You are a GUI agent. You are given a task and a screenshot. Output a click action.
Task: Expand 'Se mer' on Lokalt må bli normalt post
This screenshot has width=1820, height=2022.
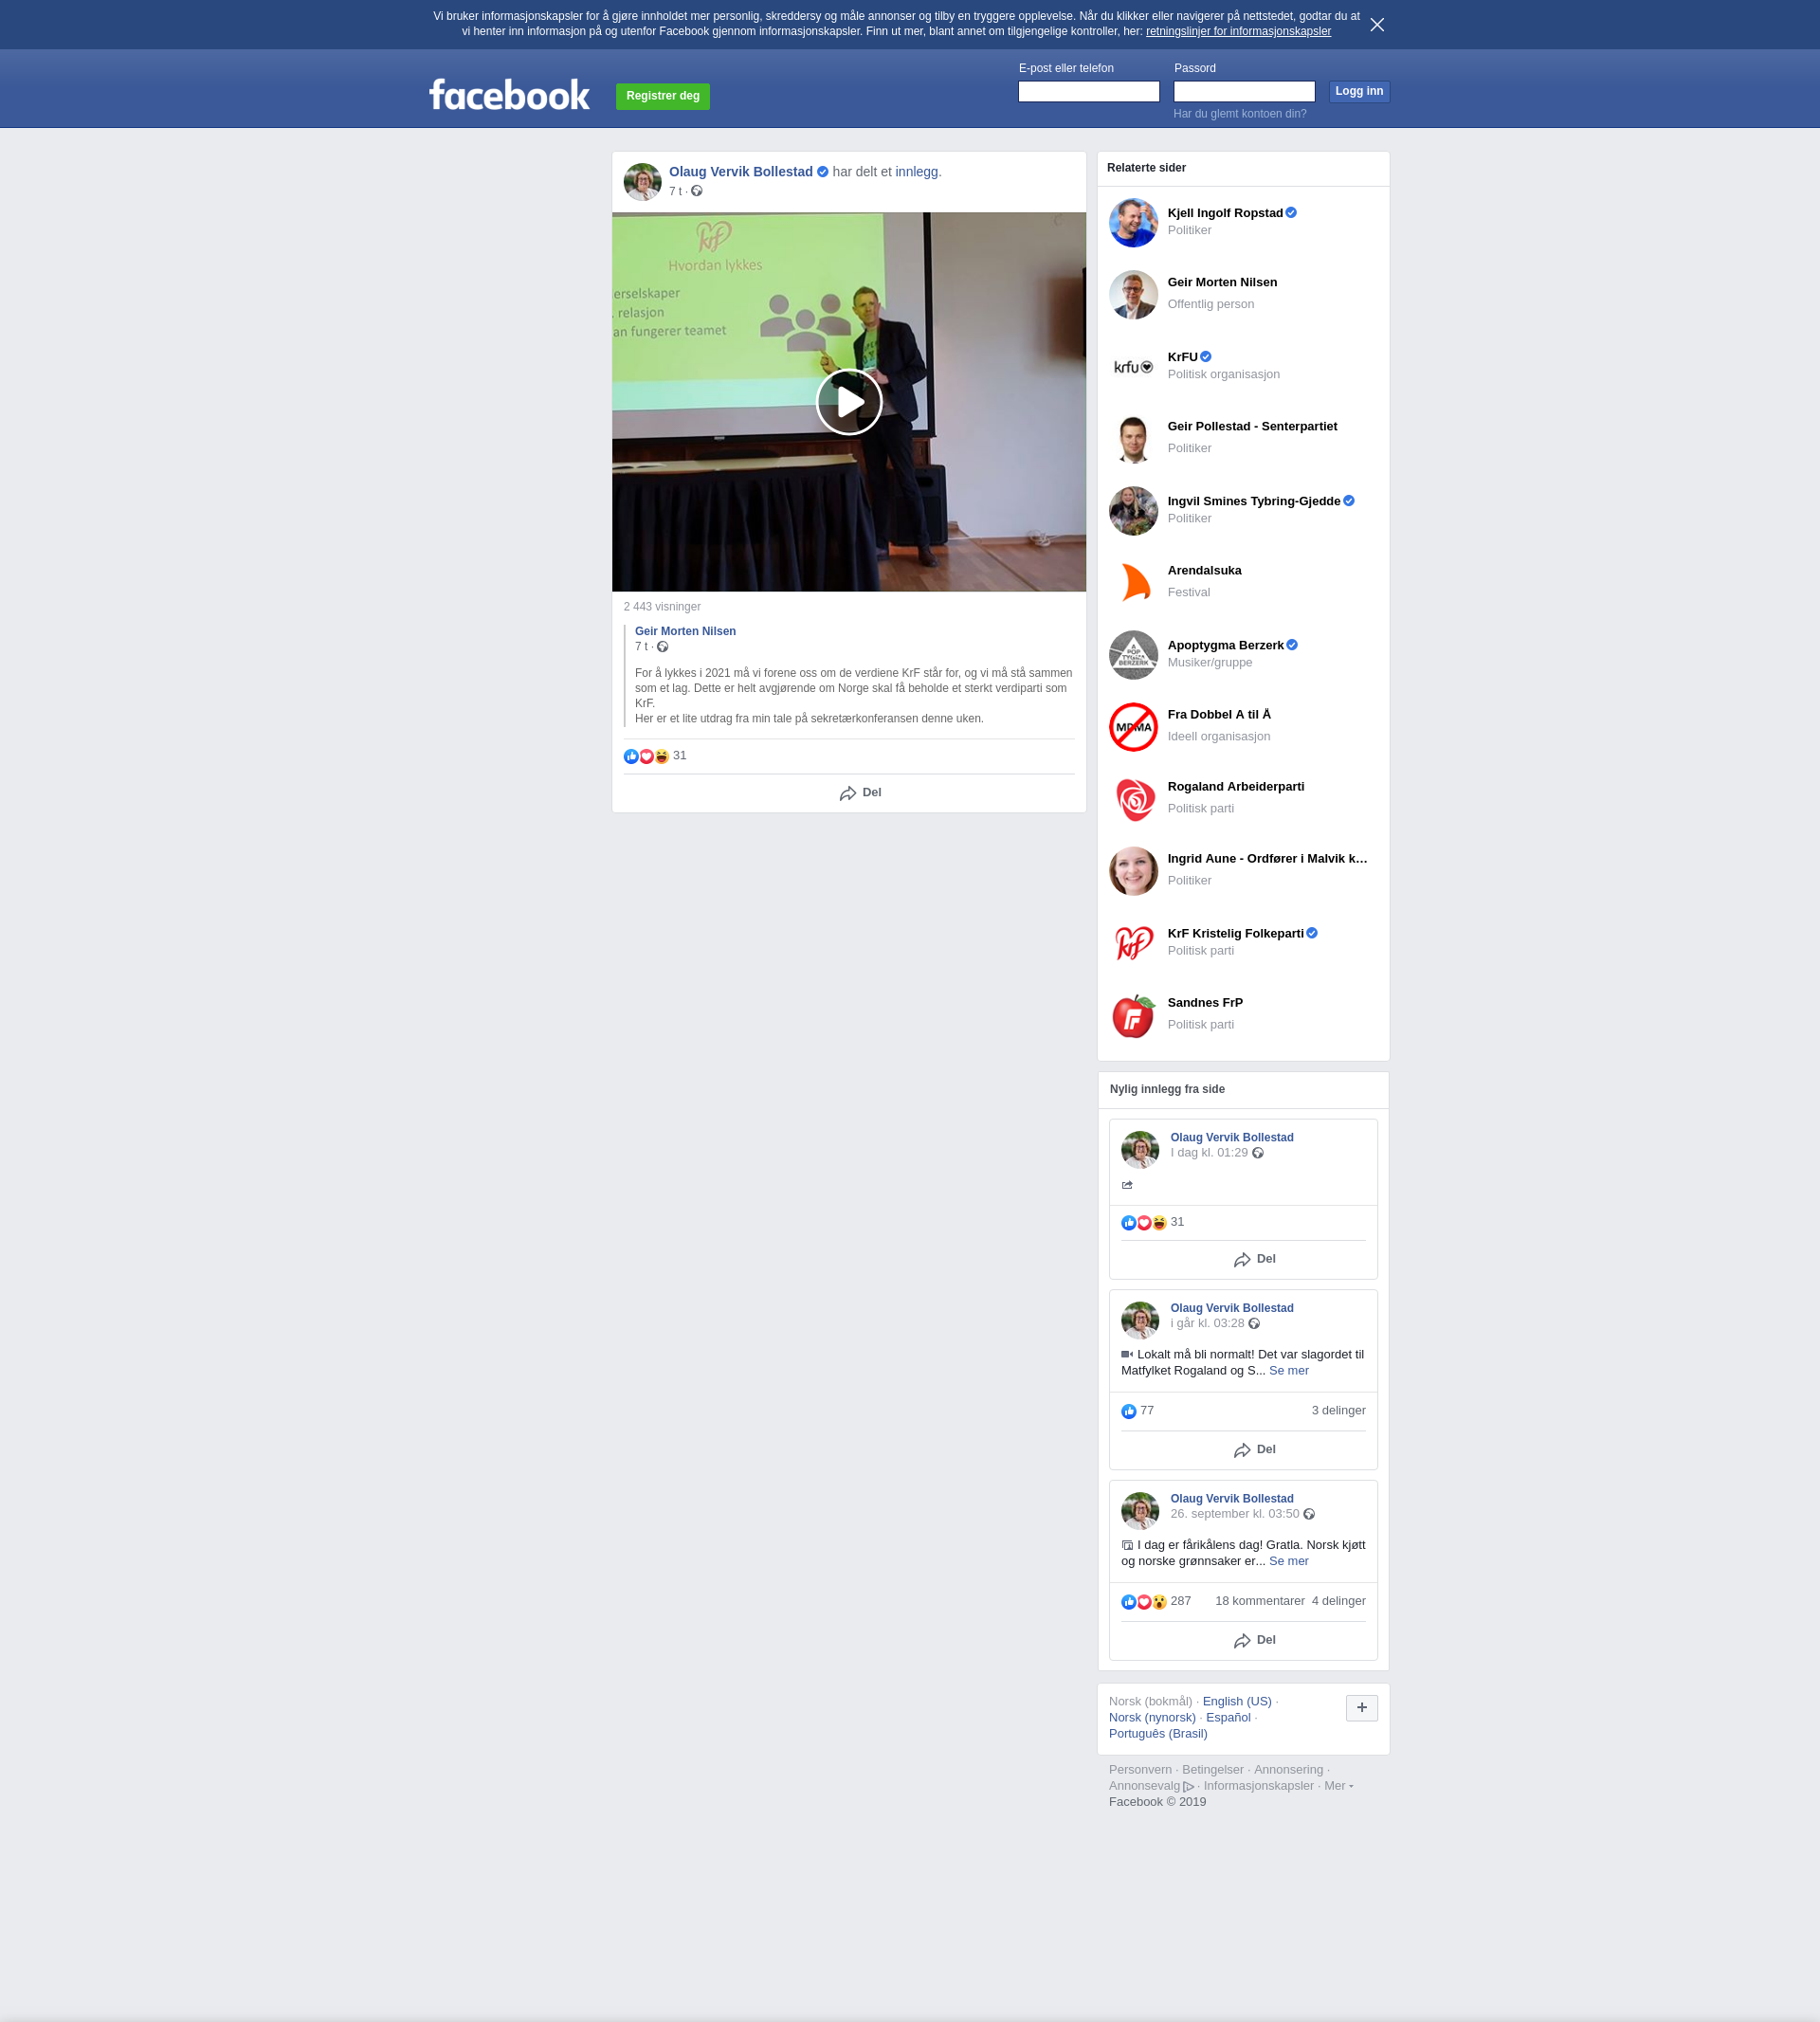coord(1288,1370)
